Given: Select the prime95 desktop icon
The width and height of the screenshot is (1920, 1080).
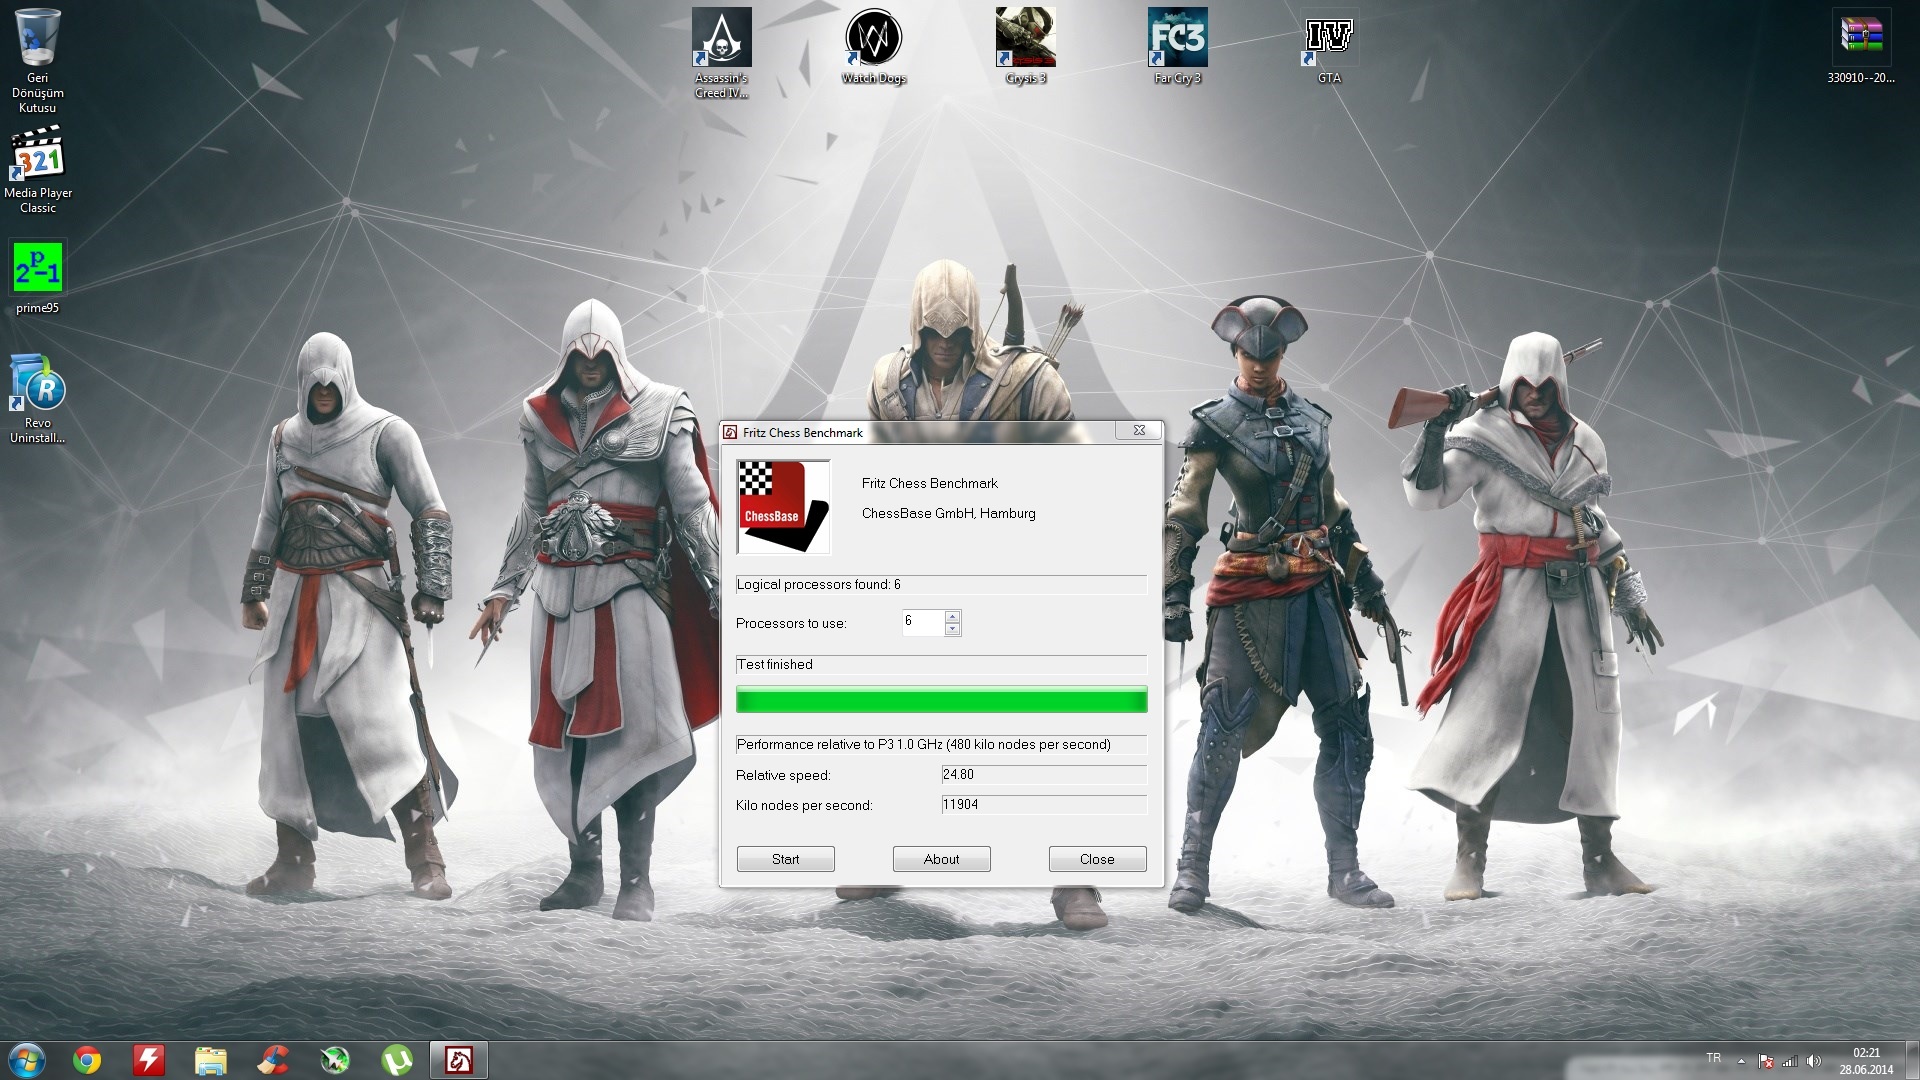Looking at the screenshot, I should [37, 268].
